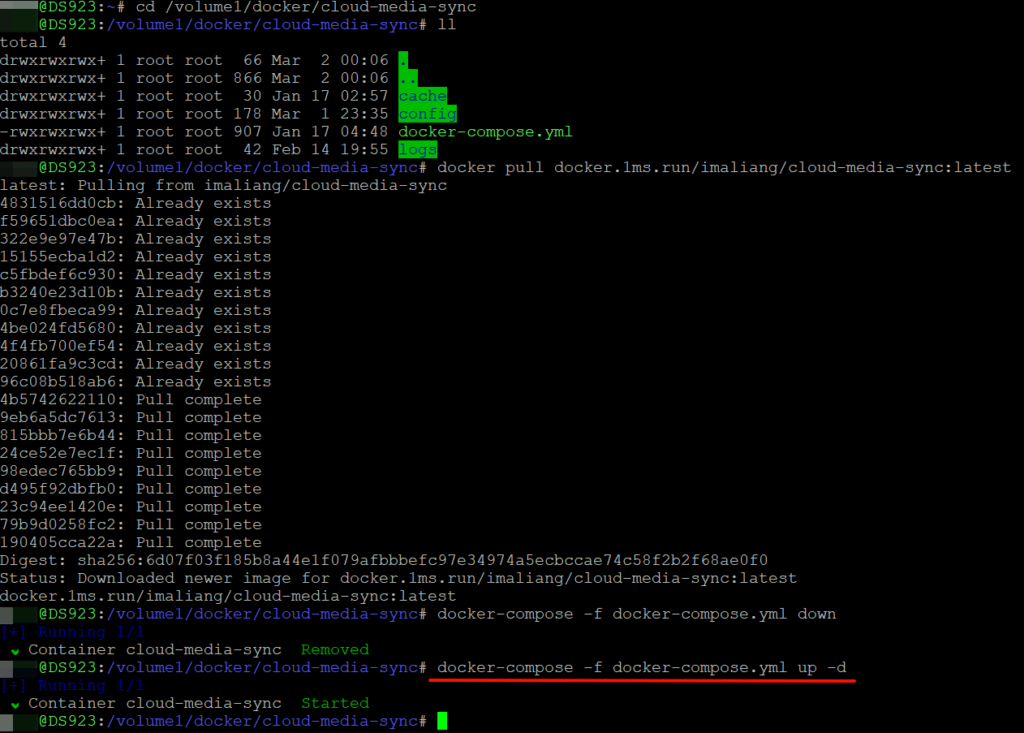
Task: Click the checkmark beside Container Started line
Action: coord(14,704)
